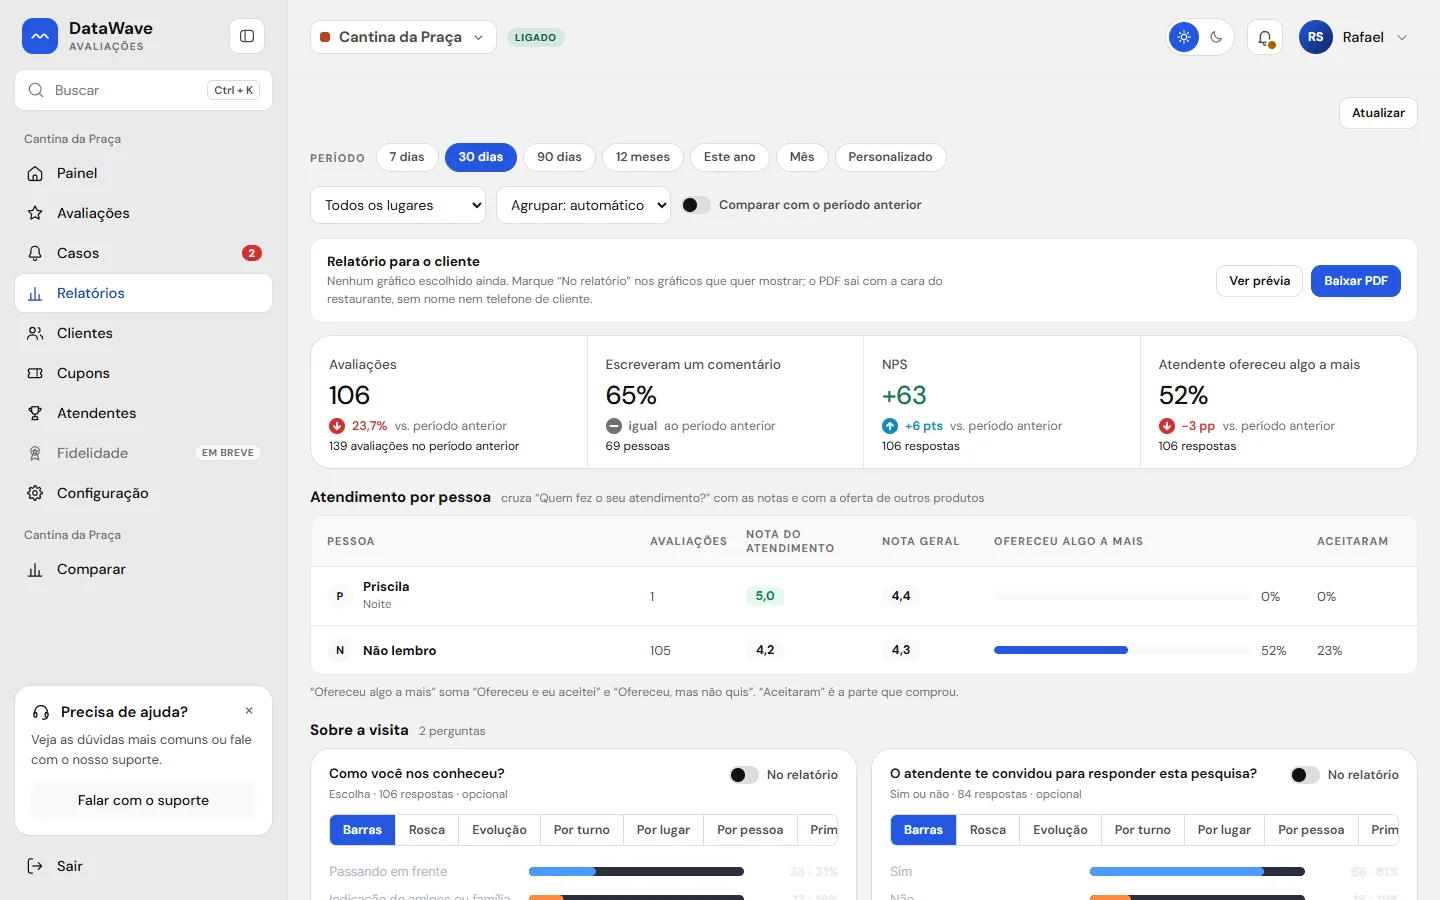
Task: Click Ver prévia button
Action: click(x=1259, y=281)
